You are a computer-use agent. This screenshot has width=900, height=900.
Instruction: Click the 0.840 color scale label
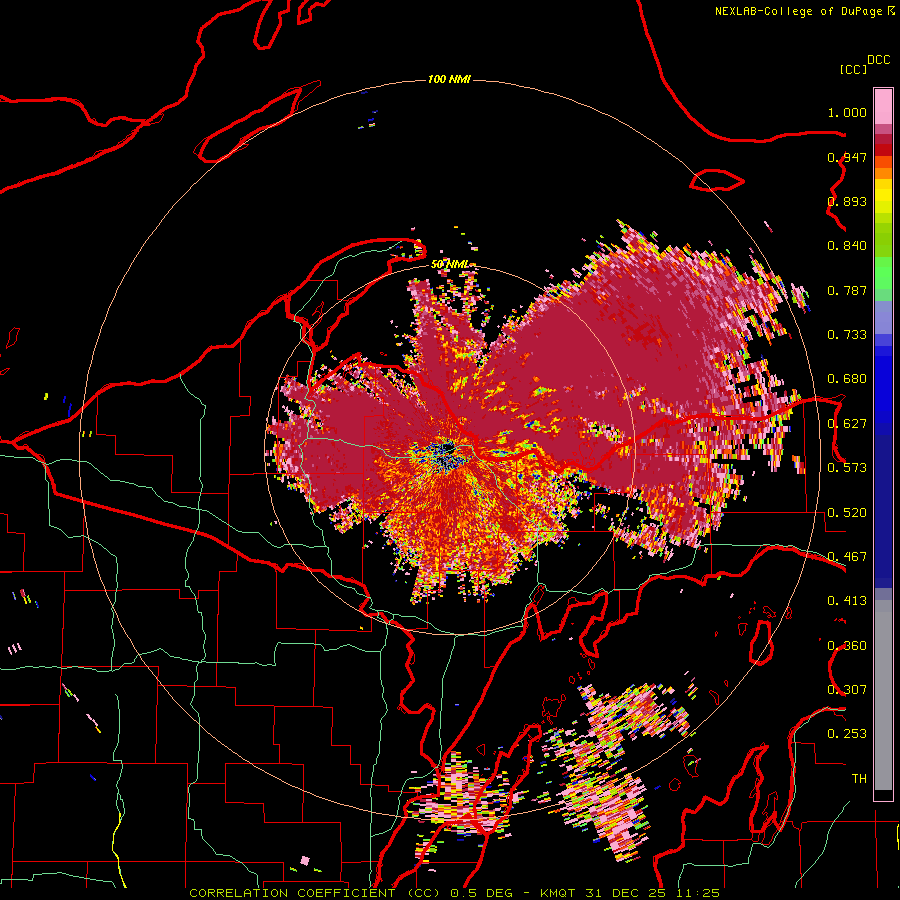point(847,246)
